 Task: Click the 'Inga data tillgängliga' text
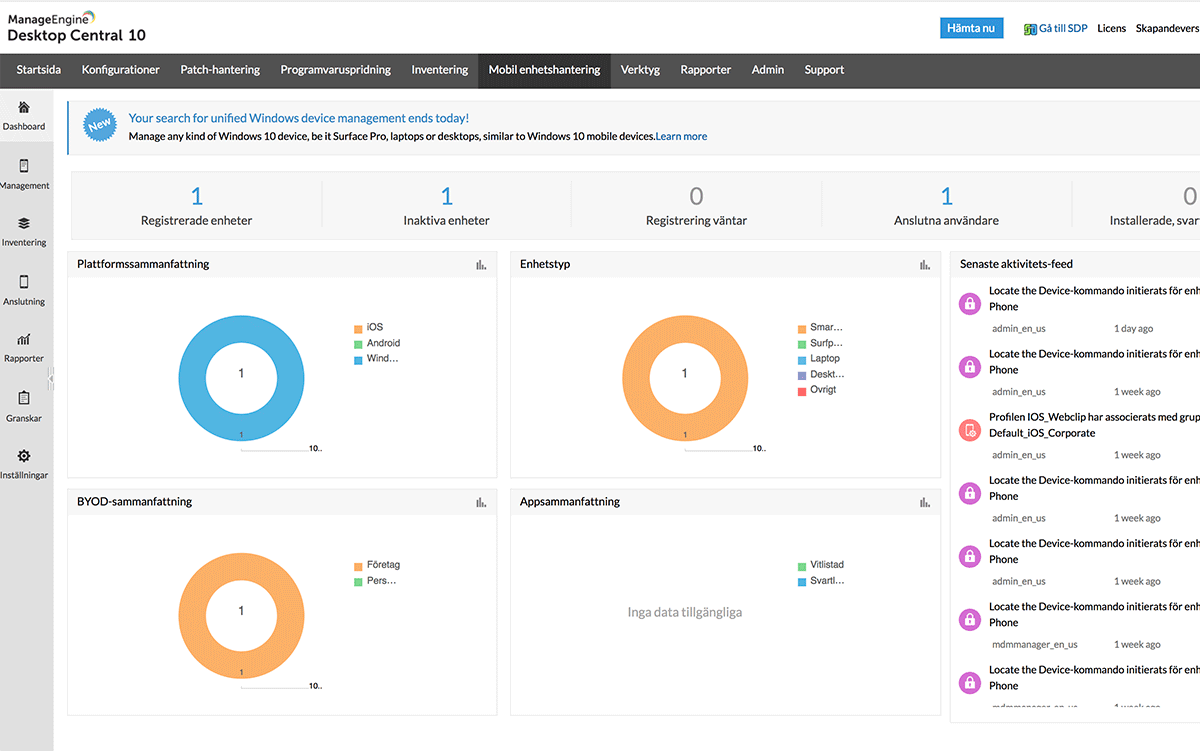[x=685, y=612]
